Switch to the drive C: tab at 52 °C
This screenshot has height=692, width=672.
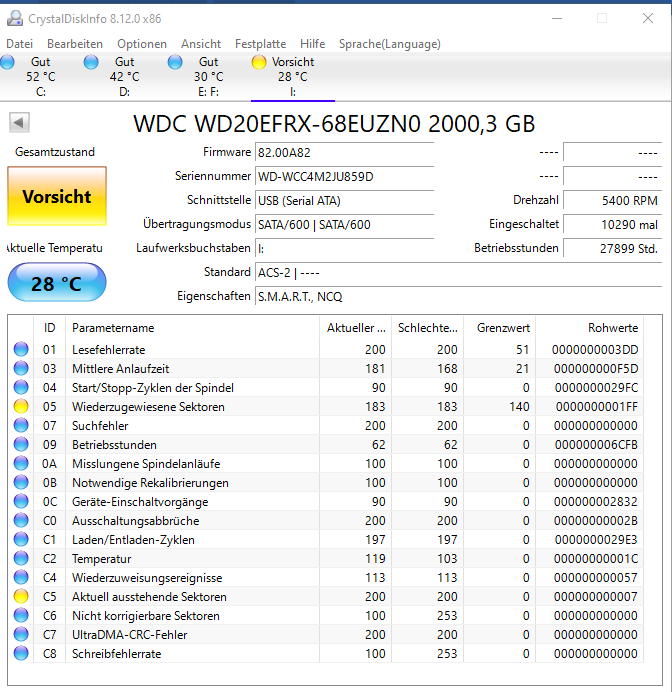coord(41,76)
